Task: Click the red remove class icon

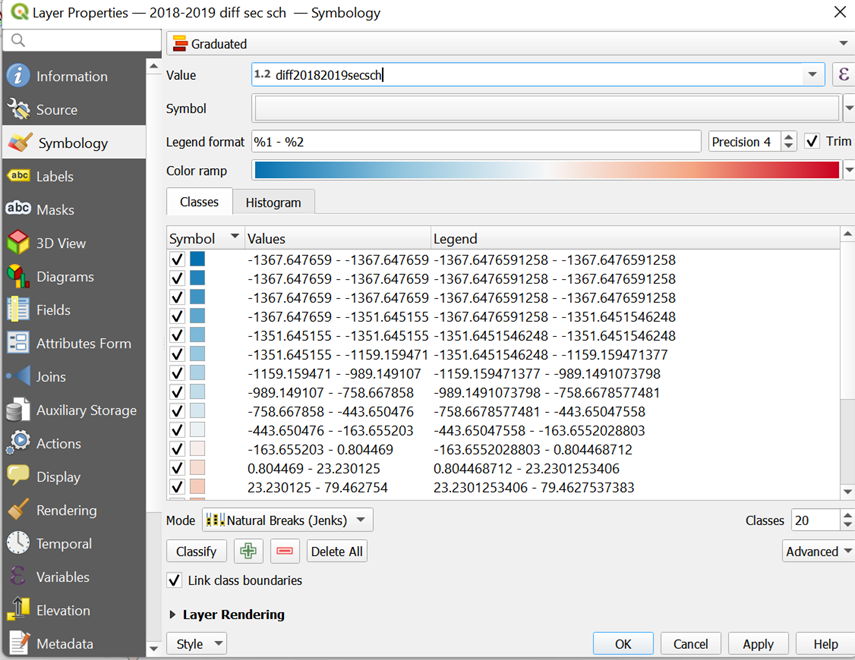Action: click(x=285, y=551)
